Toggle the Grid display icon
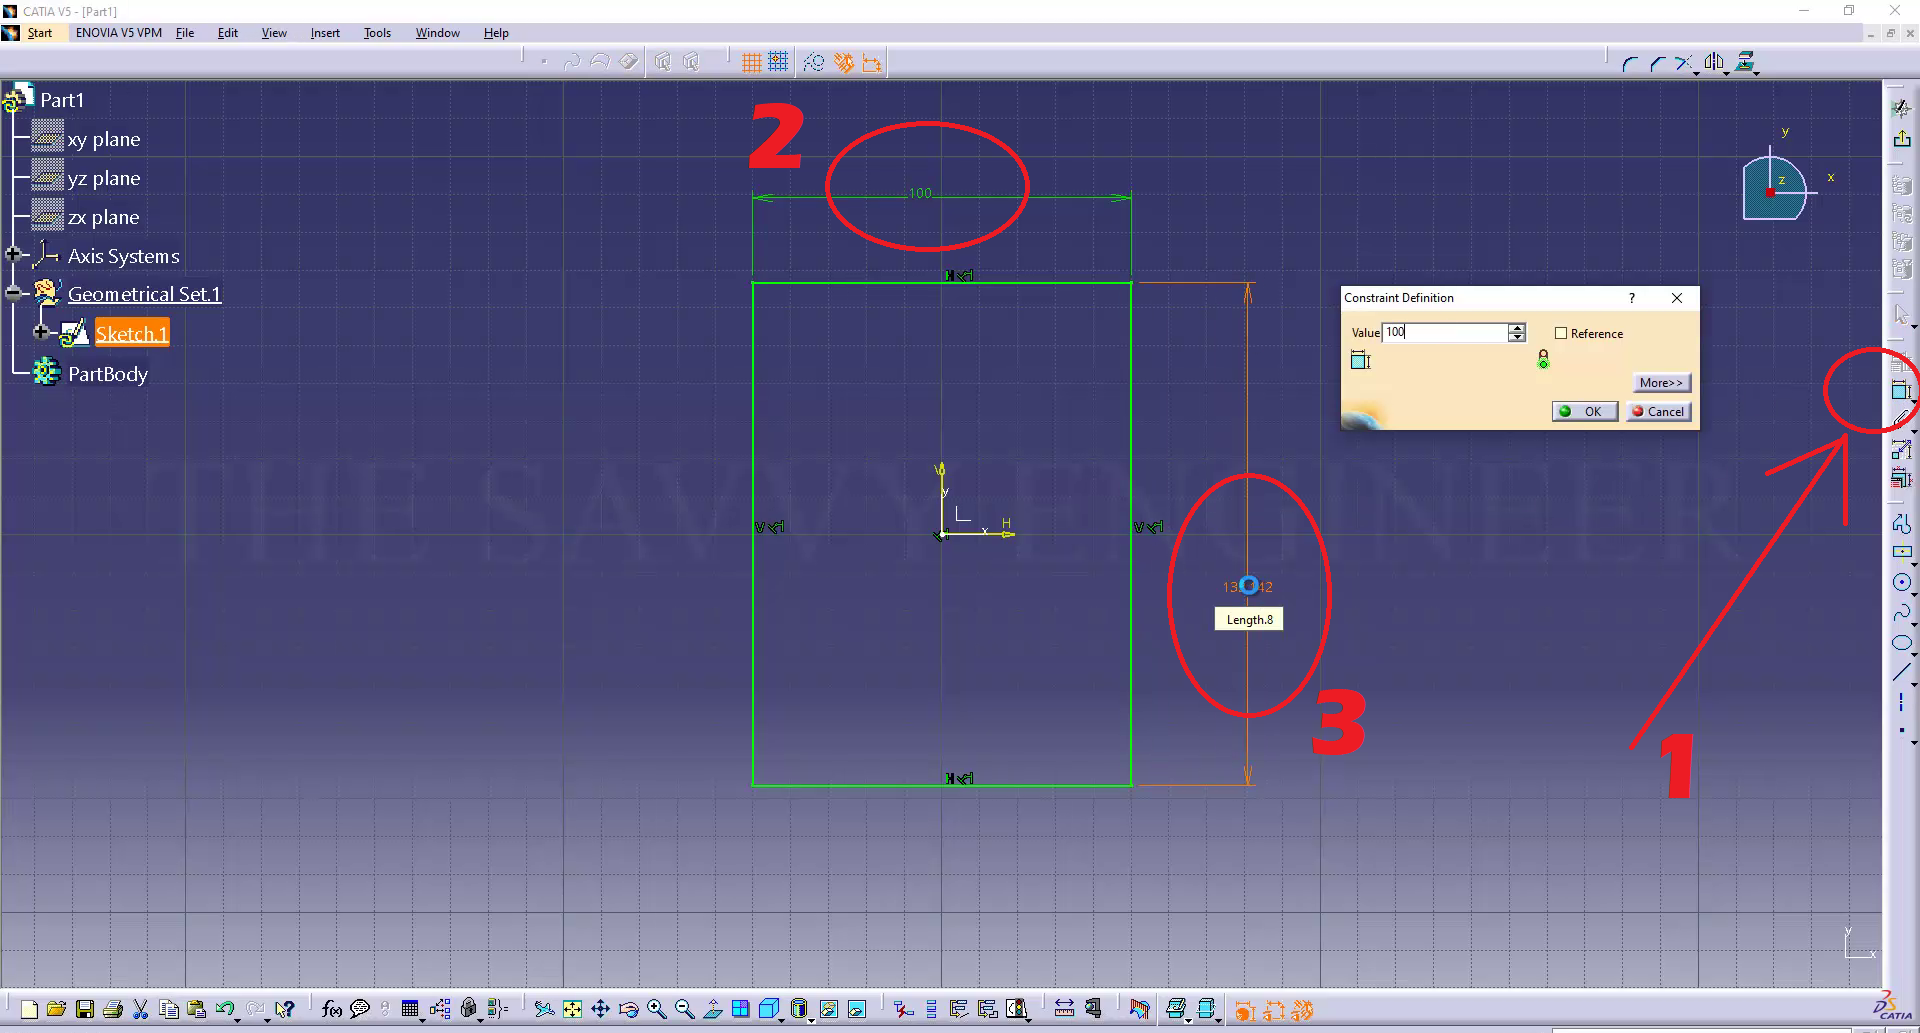1920x1033 pixels. (752, 63)
